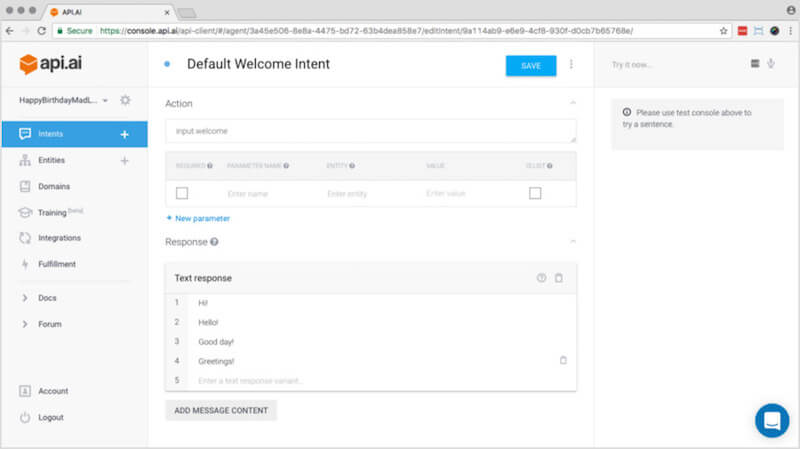This screenshot has height=449, width=800.
Task: Show help for Response section
Action: pyautogui.click(x=214, y=242)
